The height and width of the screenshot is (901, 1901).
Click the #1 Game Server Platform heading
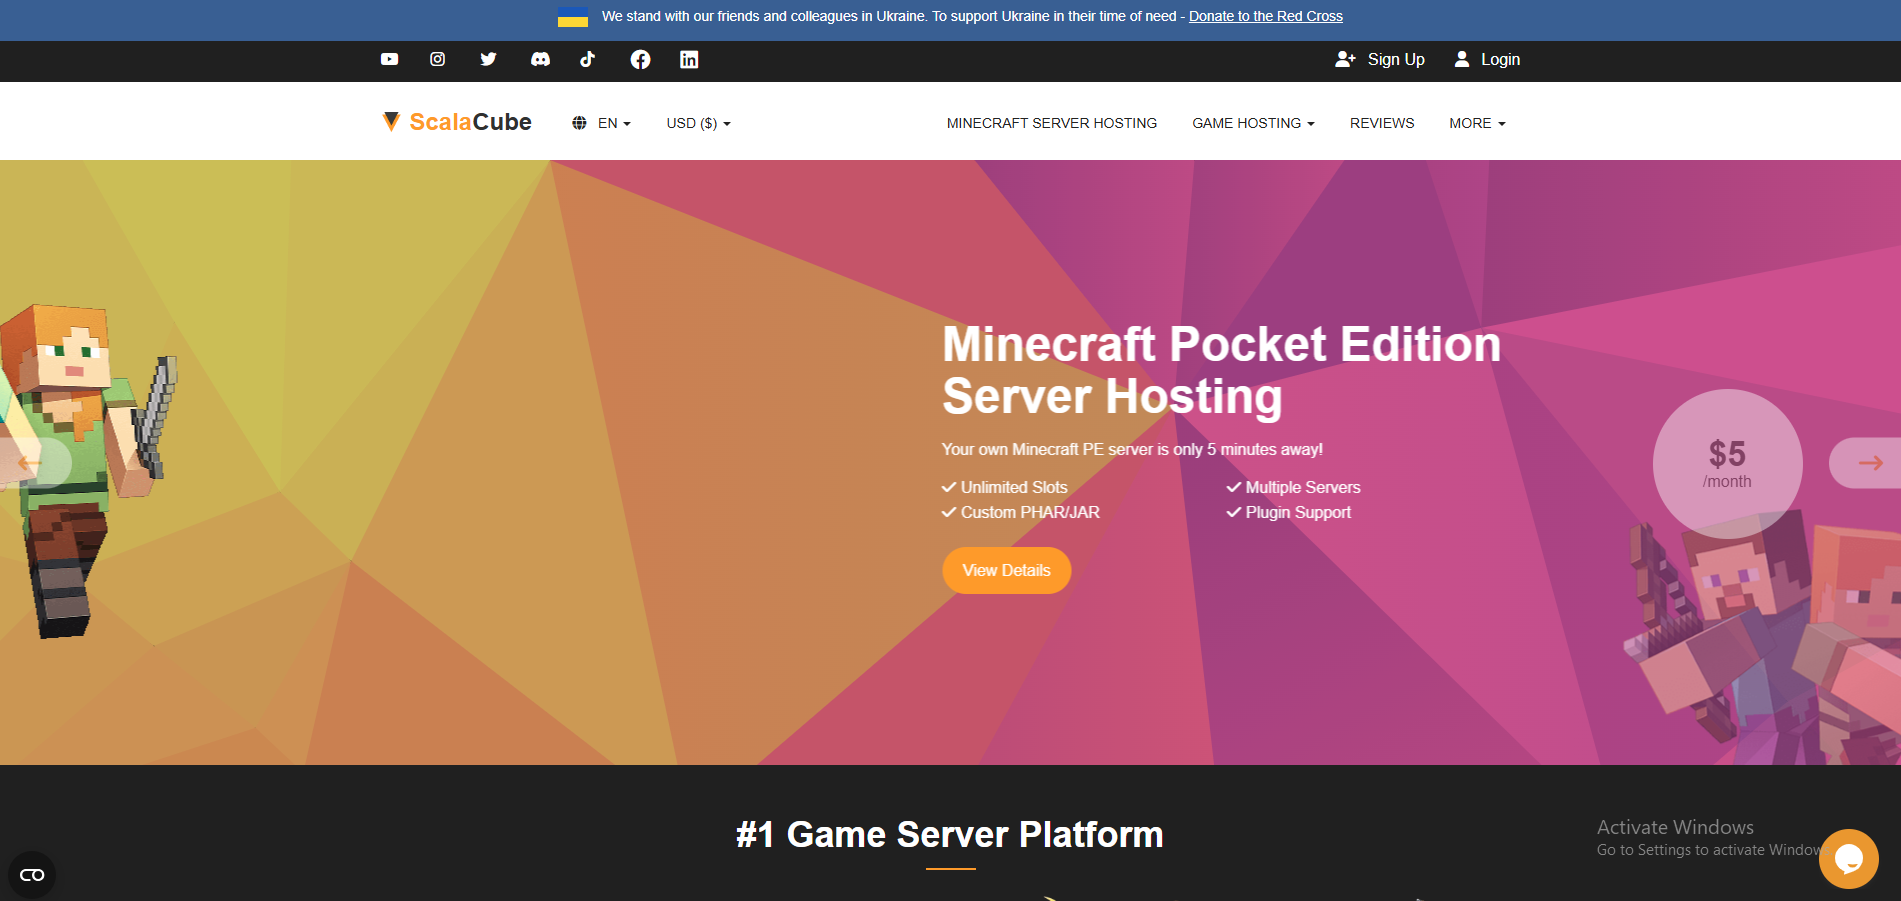coord(950,834)
